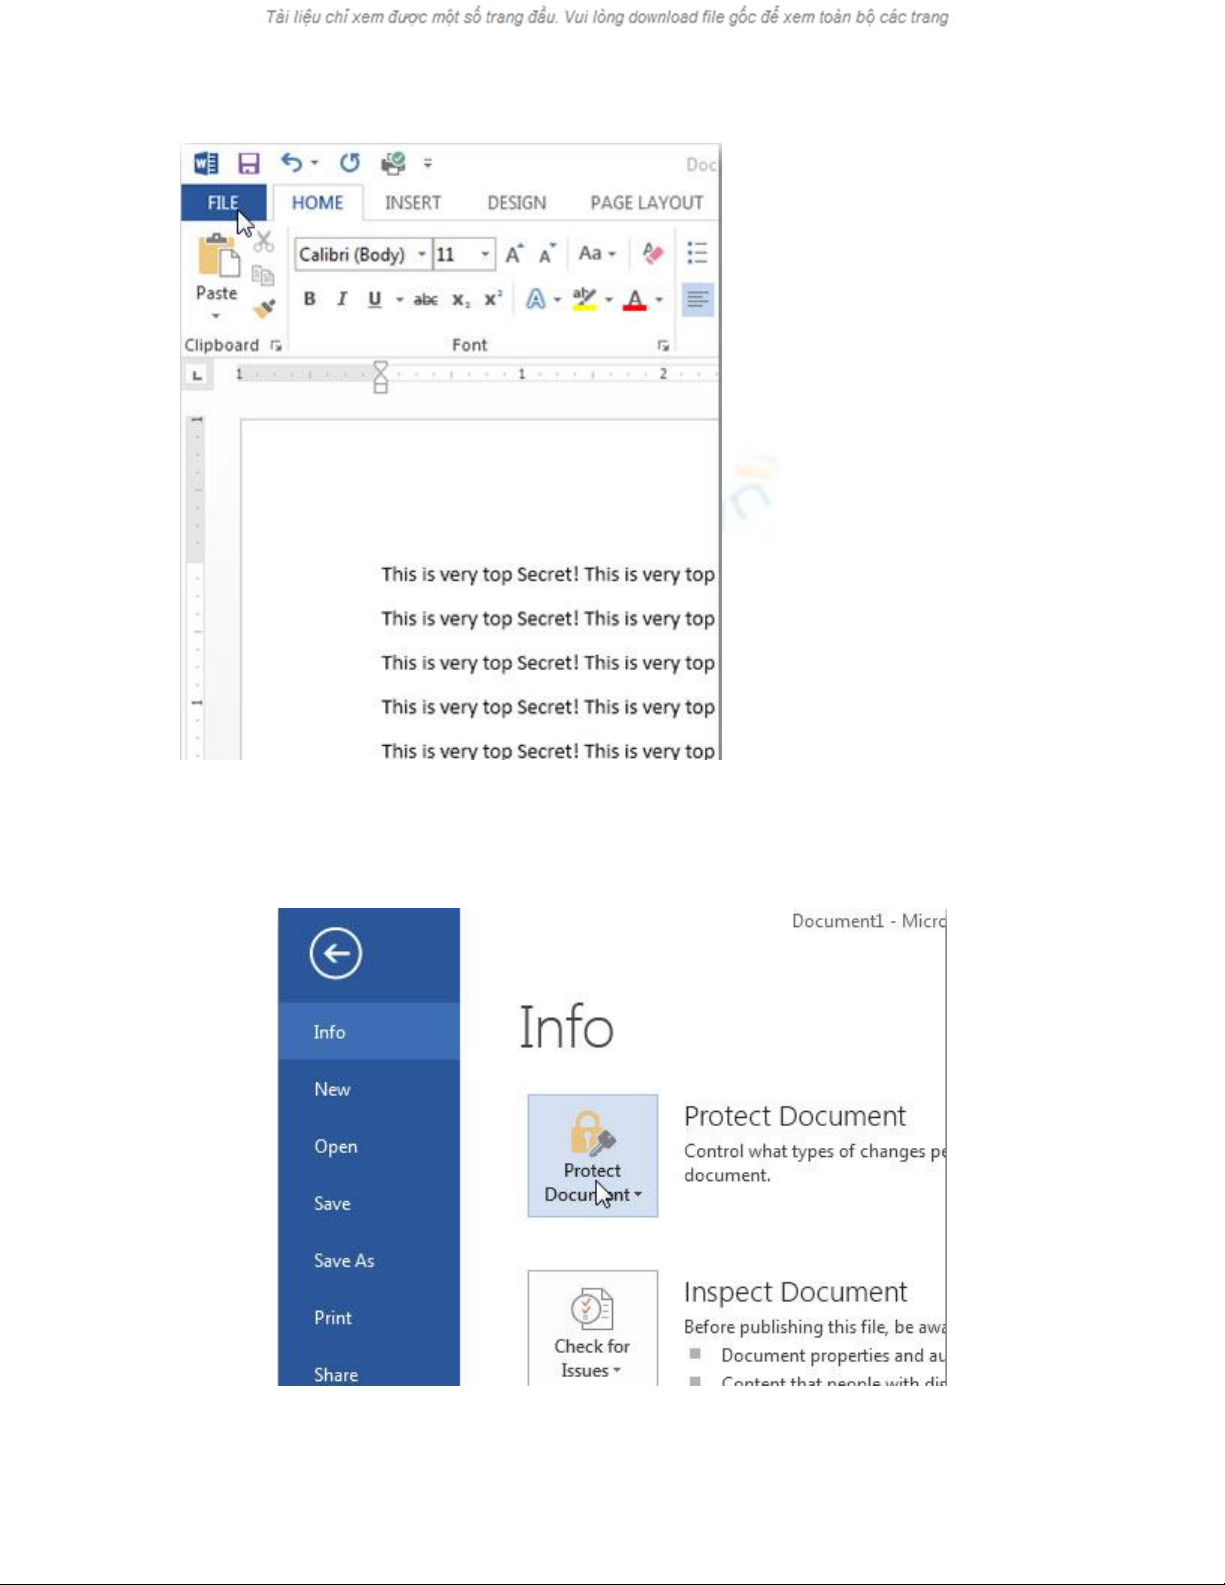Open the Check for Issues button
The height and width of the screenshot is (1585, 1225).
[593, 1328]
